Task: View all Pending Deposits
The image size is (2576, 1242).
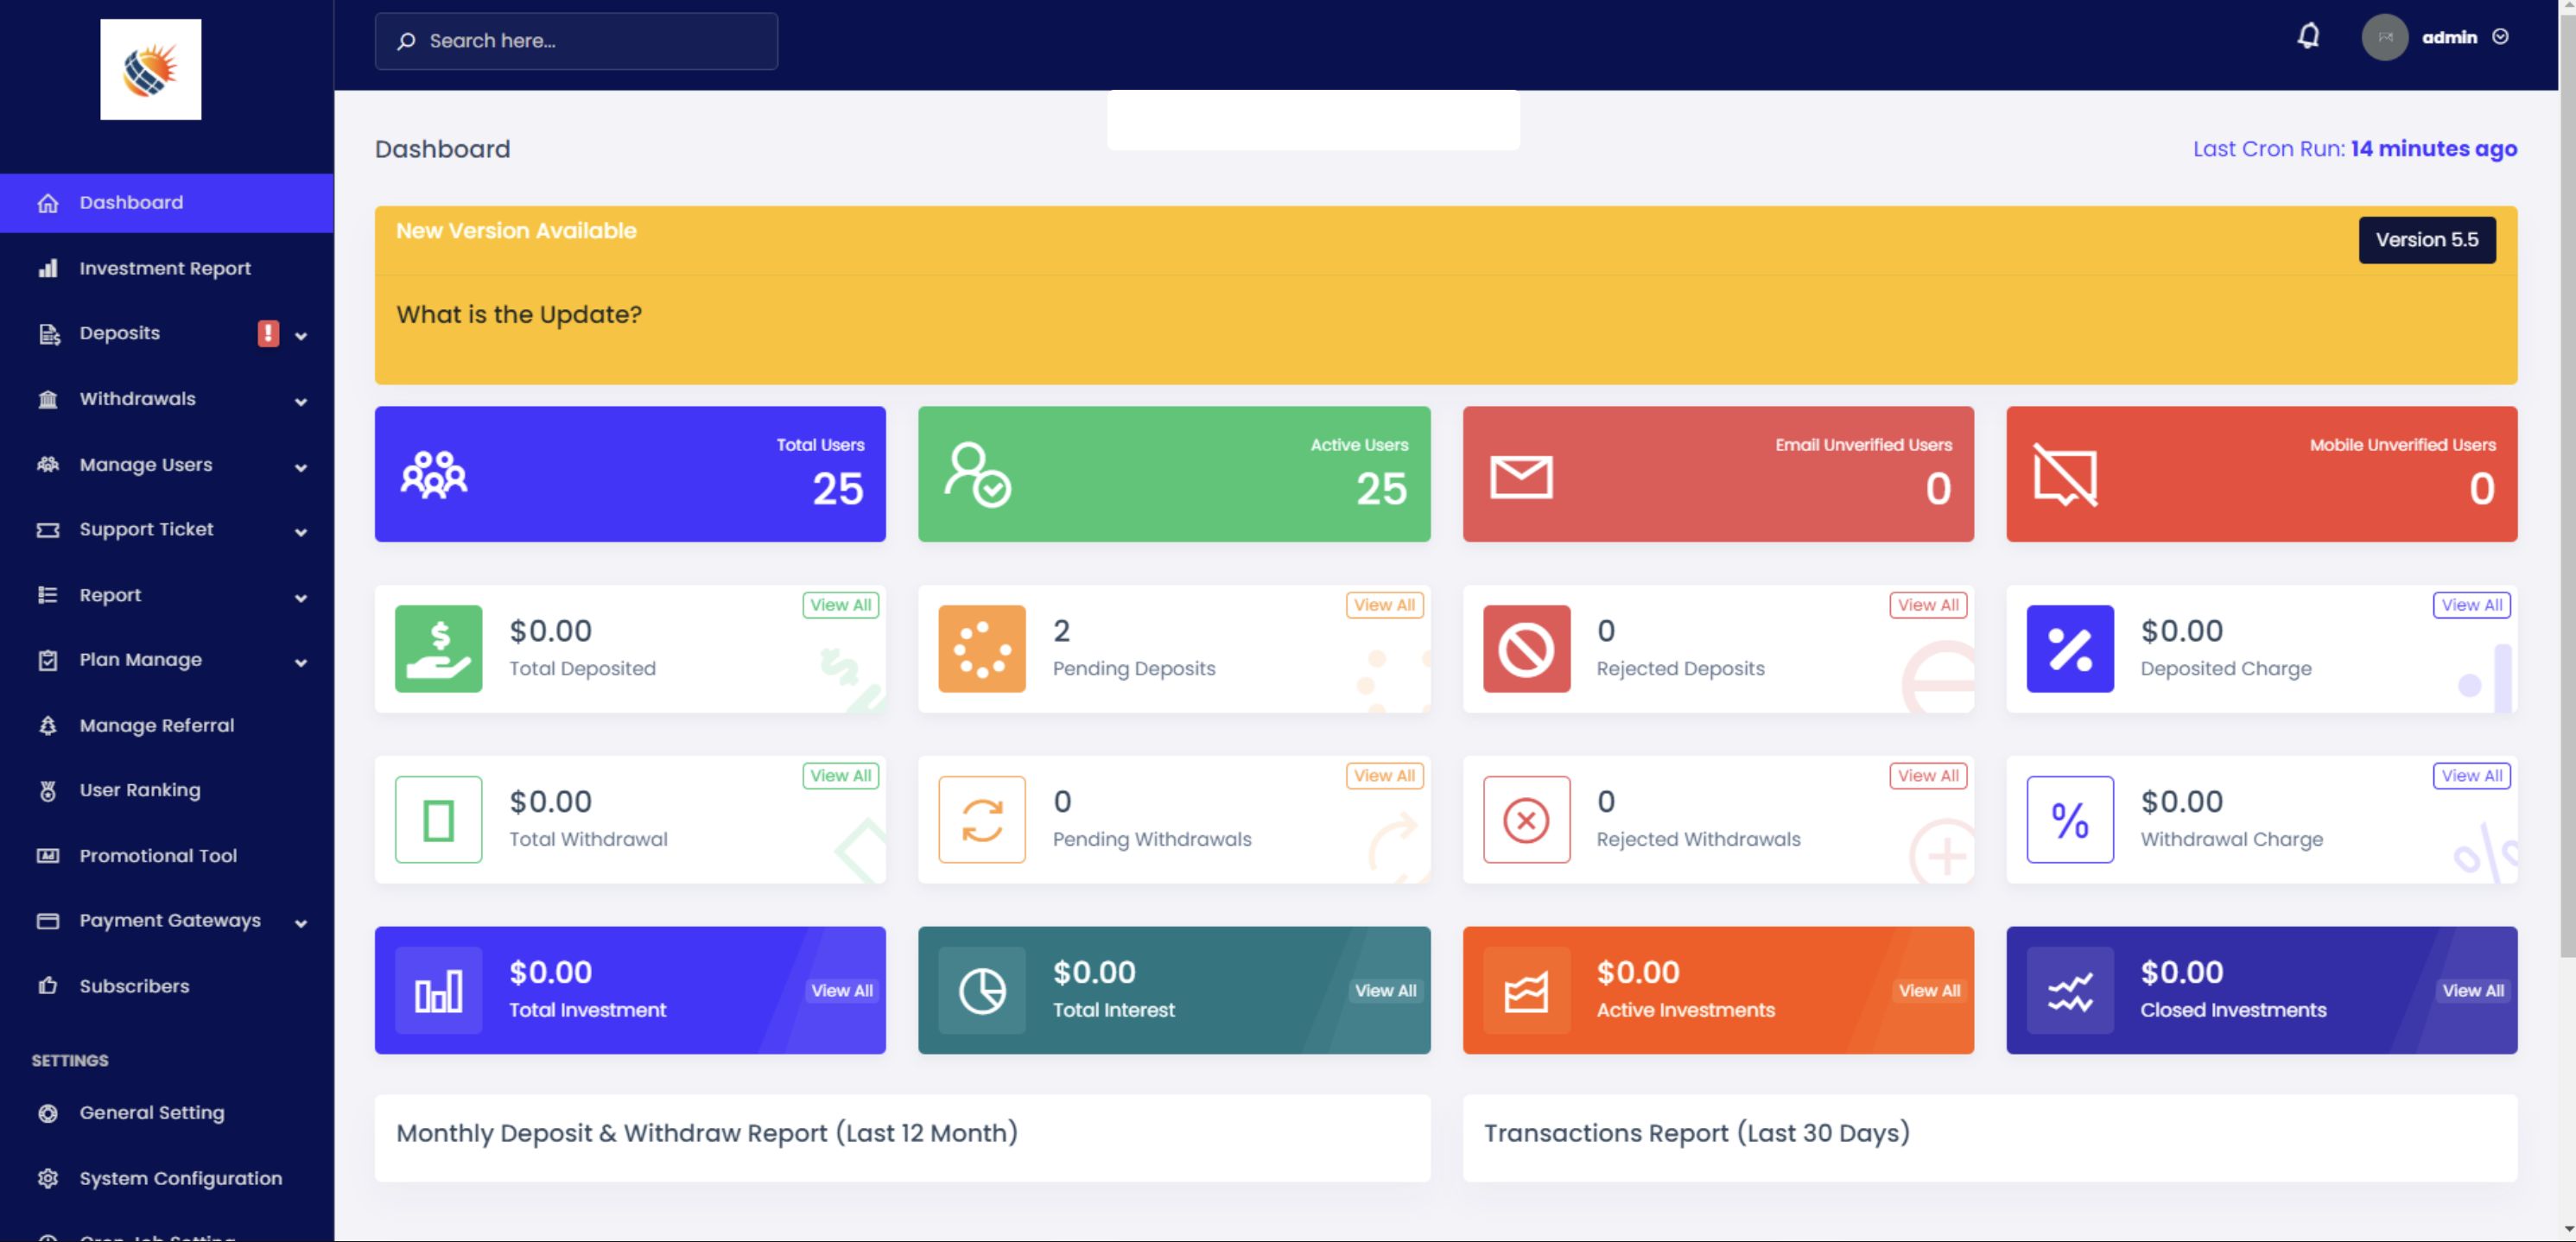Action: (x=1384, y=605)
